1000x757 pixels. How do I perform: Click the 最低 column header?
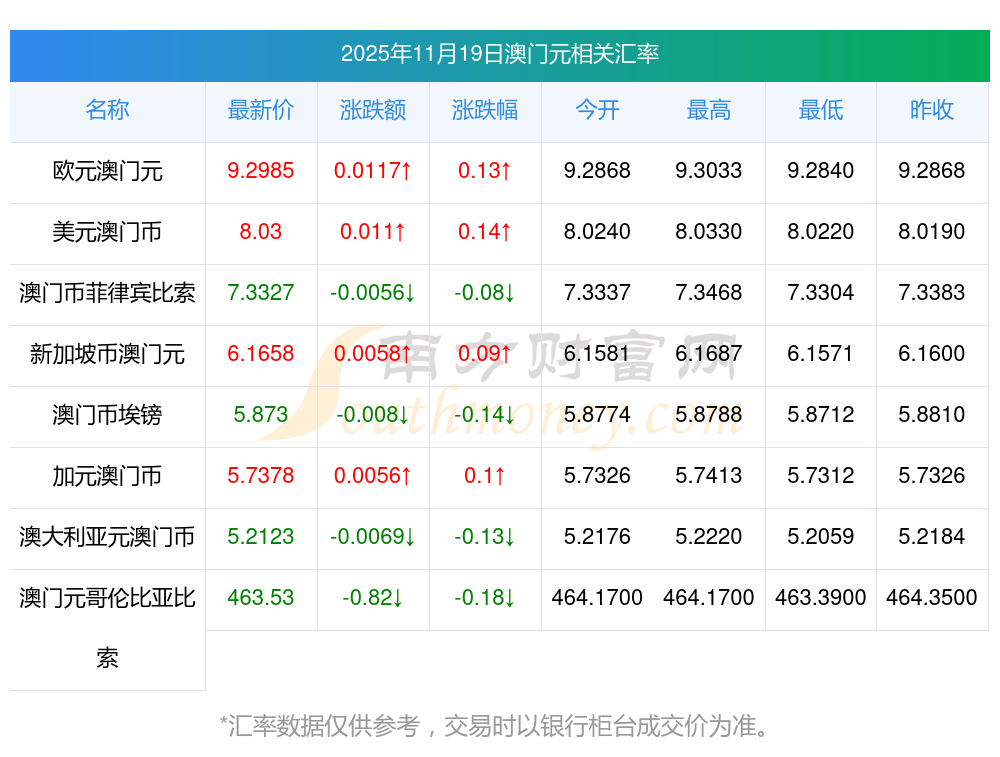click(820, 110)
